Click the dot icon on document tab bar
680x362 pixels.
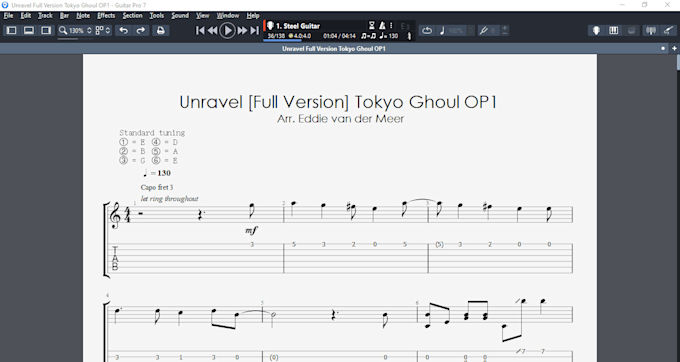coord(663,49)
